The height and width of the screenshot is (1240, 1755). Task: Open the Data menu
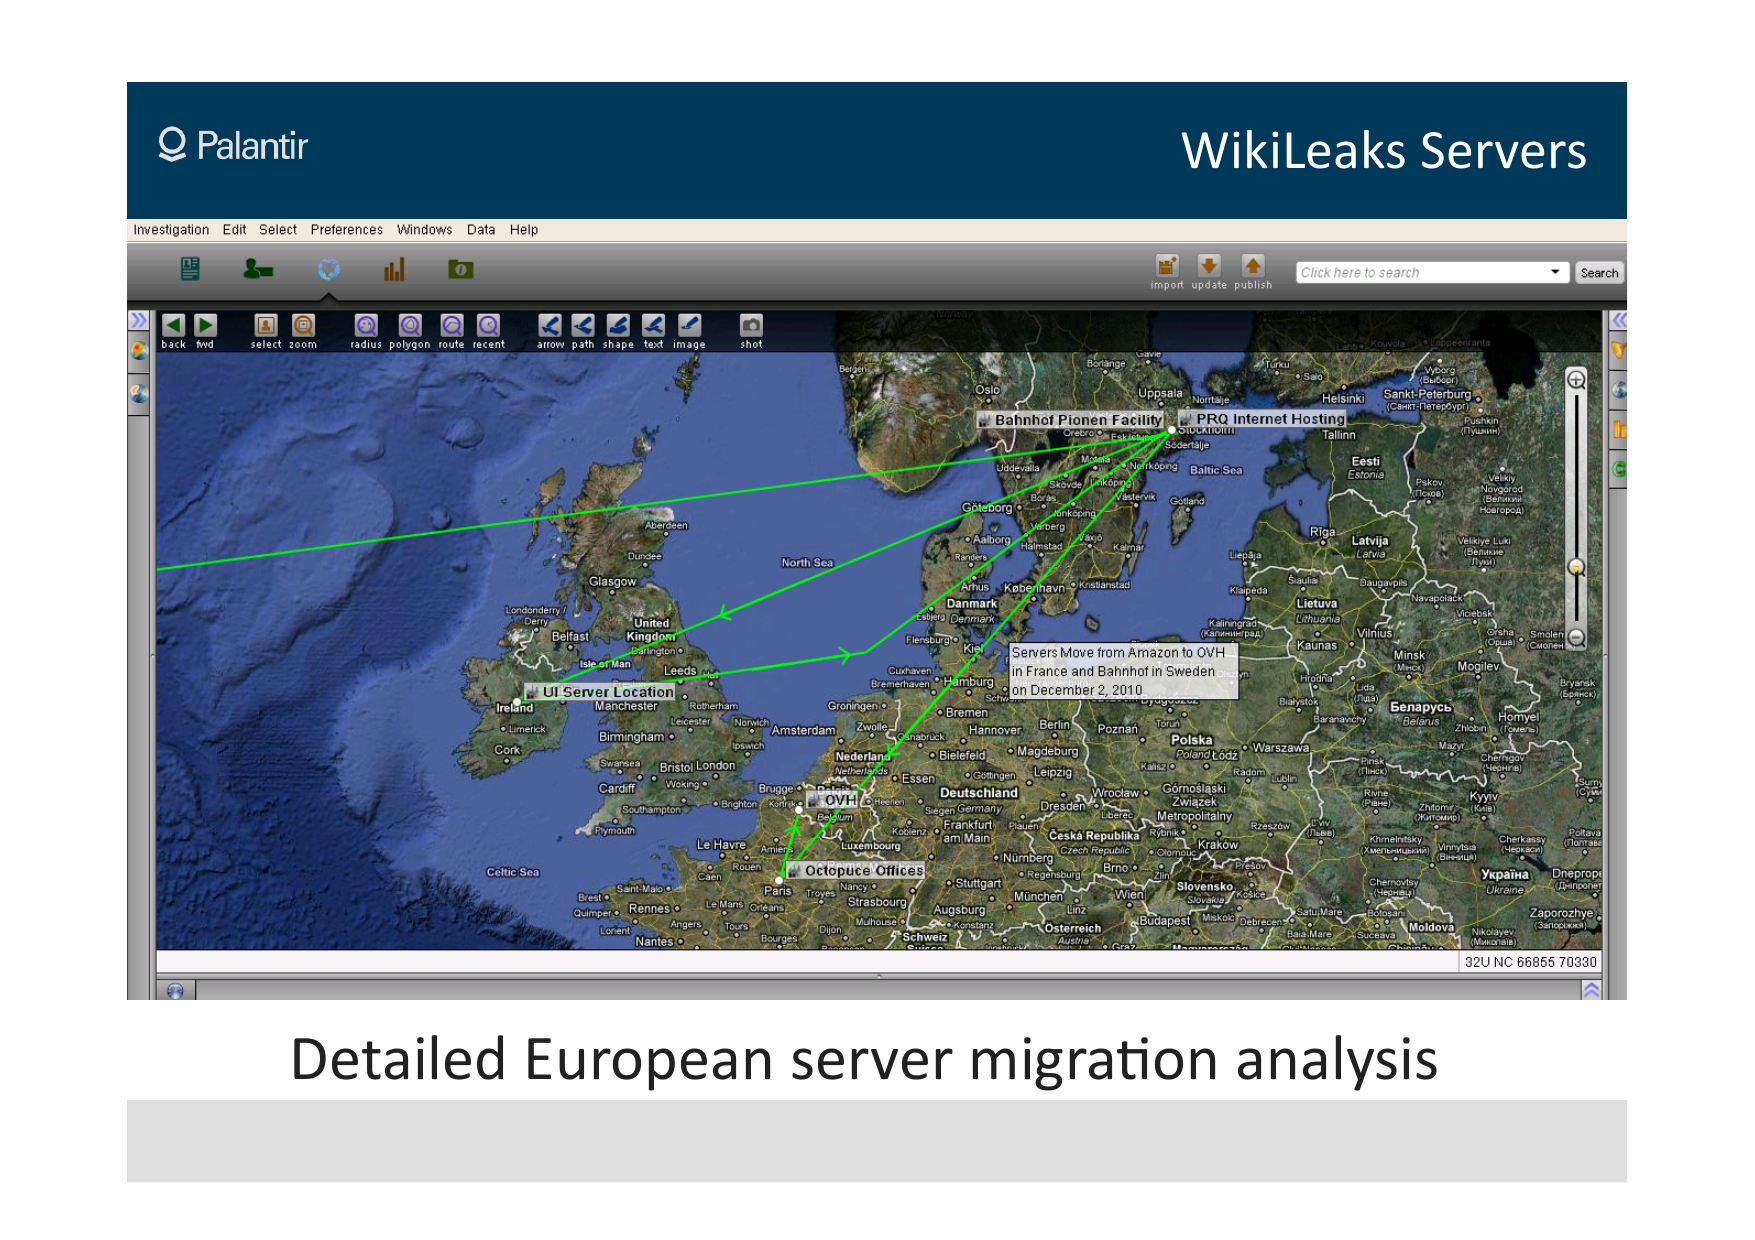pyautogui.click(x=481, y=230)
